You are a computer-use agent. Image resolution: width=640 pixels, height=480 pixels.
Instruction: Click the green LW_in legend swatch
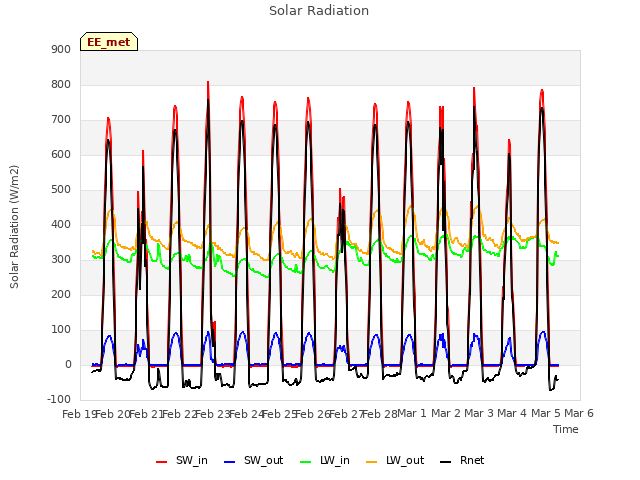coord(305,462)
